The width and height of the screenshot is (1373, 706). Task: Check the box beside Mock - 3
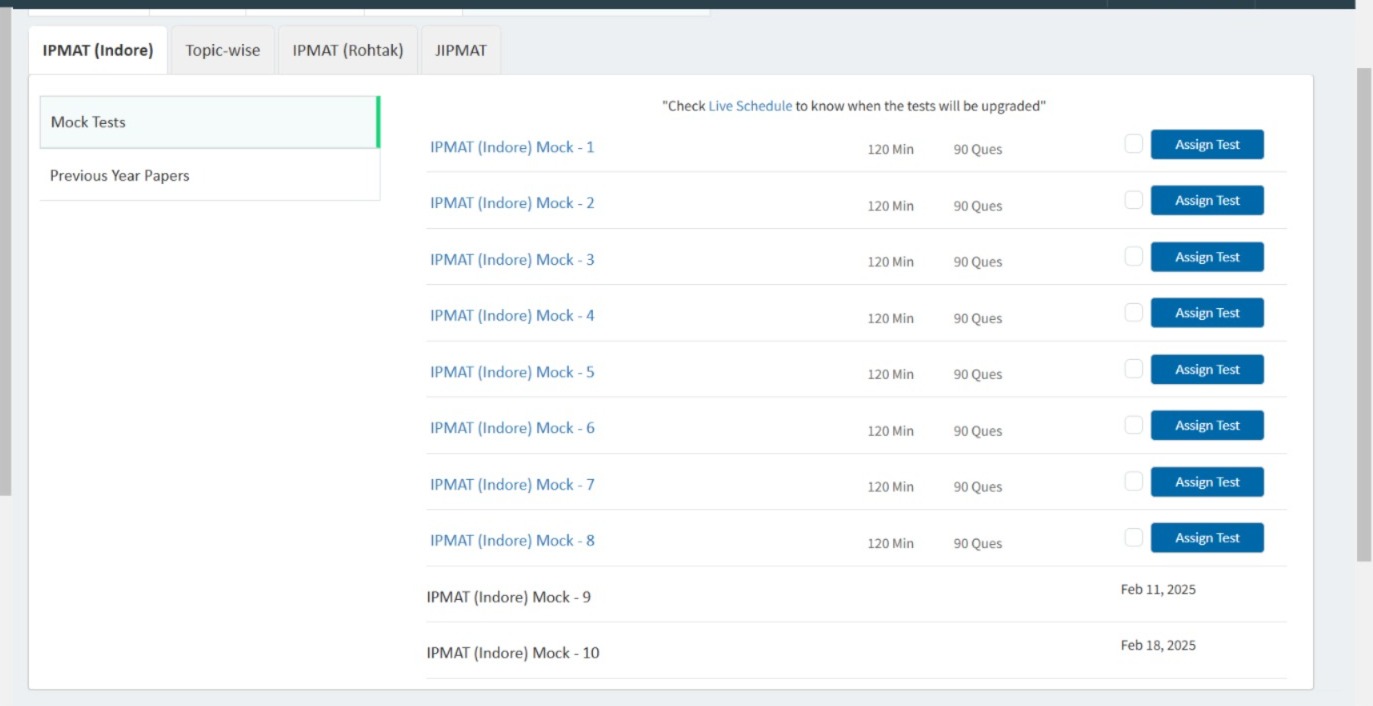(1133, 257)
